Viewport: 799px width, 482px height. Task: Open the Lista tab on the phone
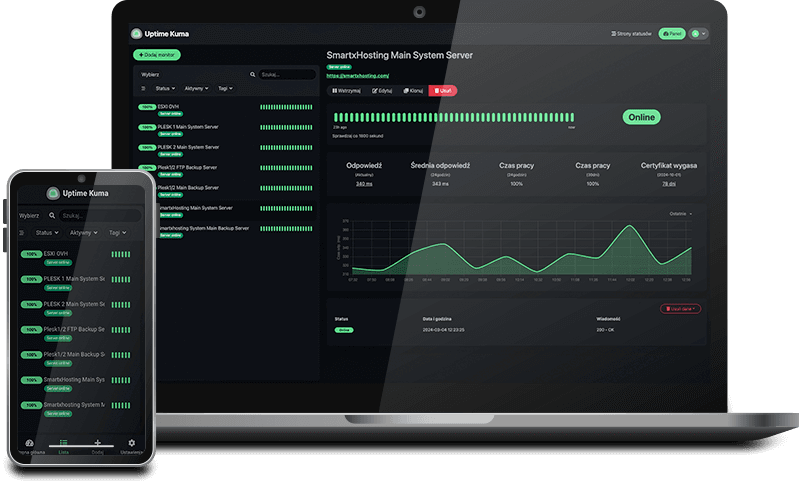point(63,446)
